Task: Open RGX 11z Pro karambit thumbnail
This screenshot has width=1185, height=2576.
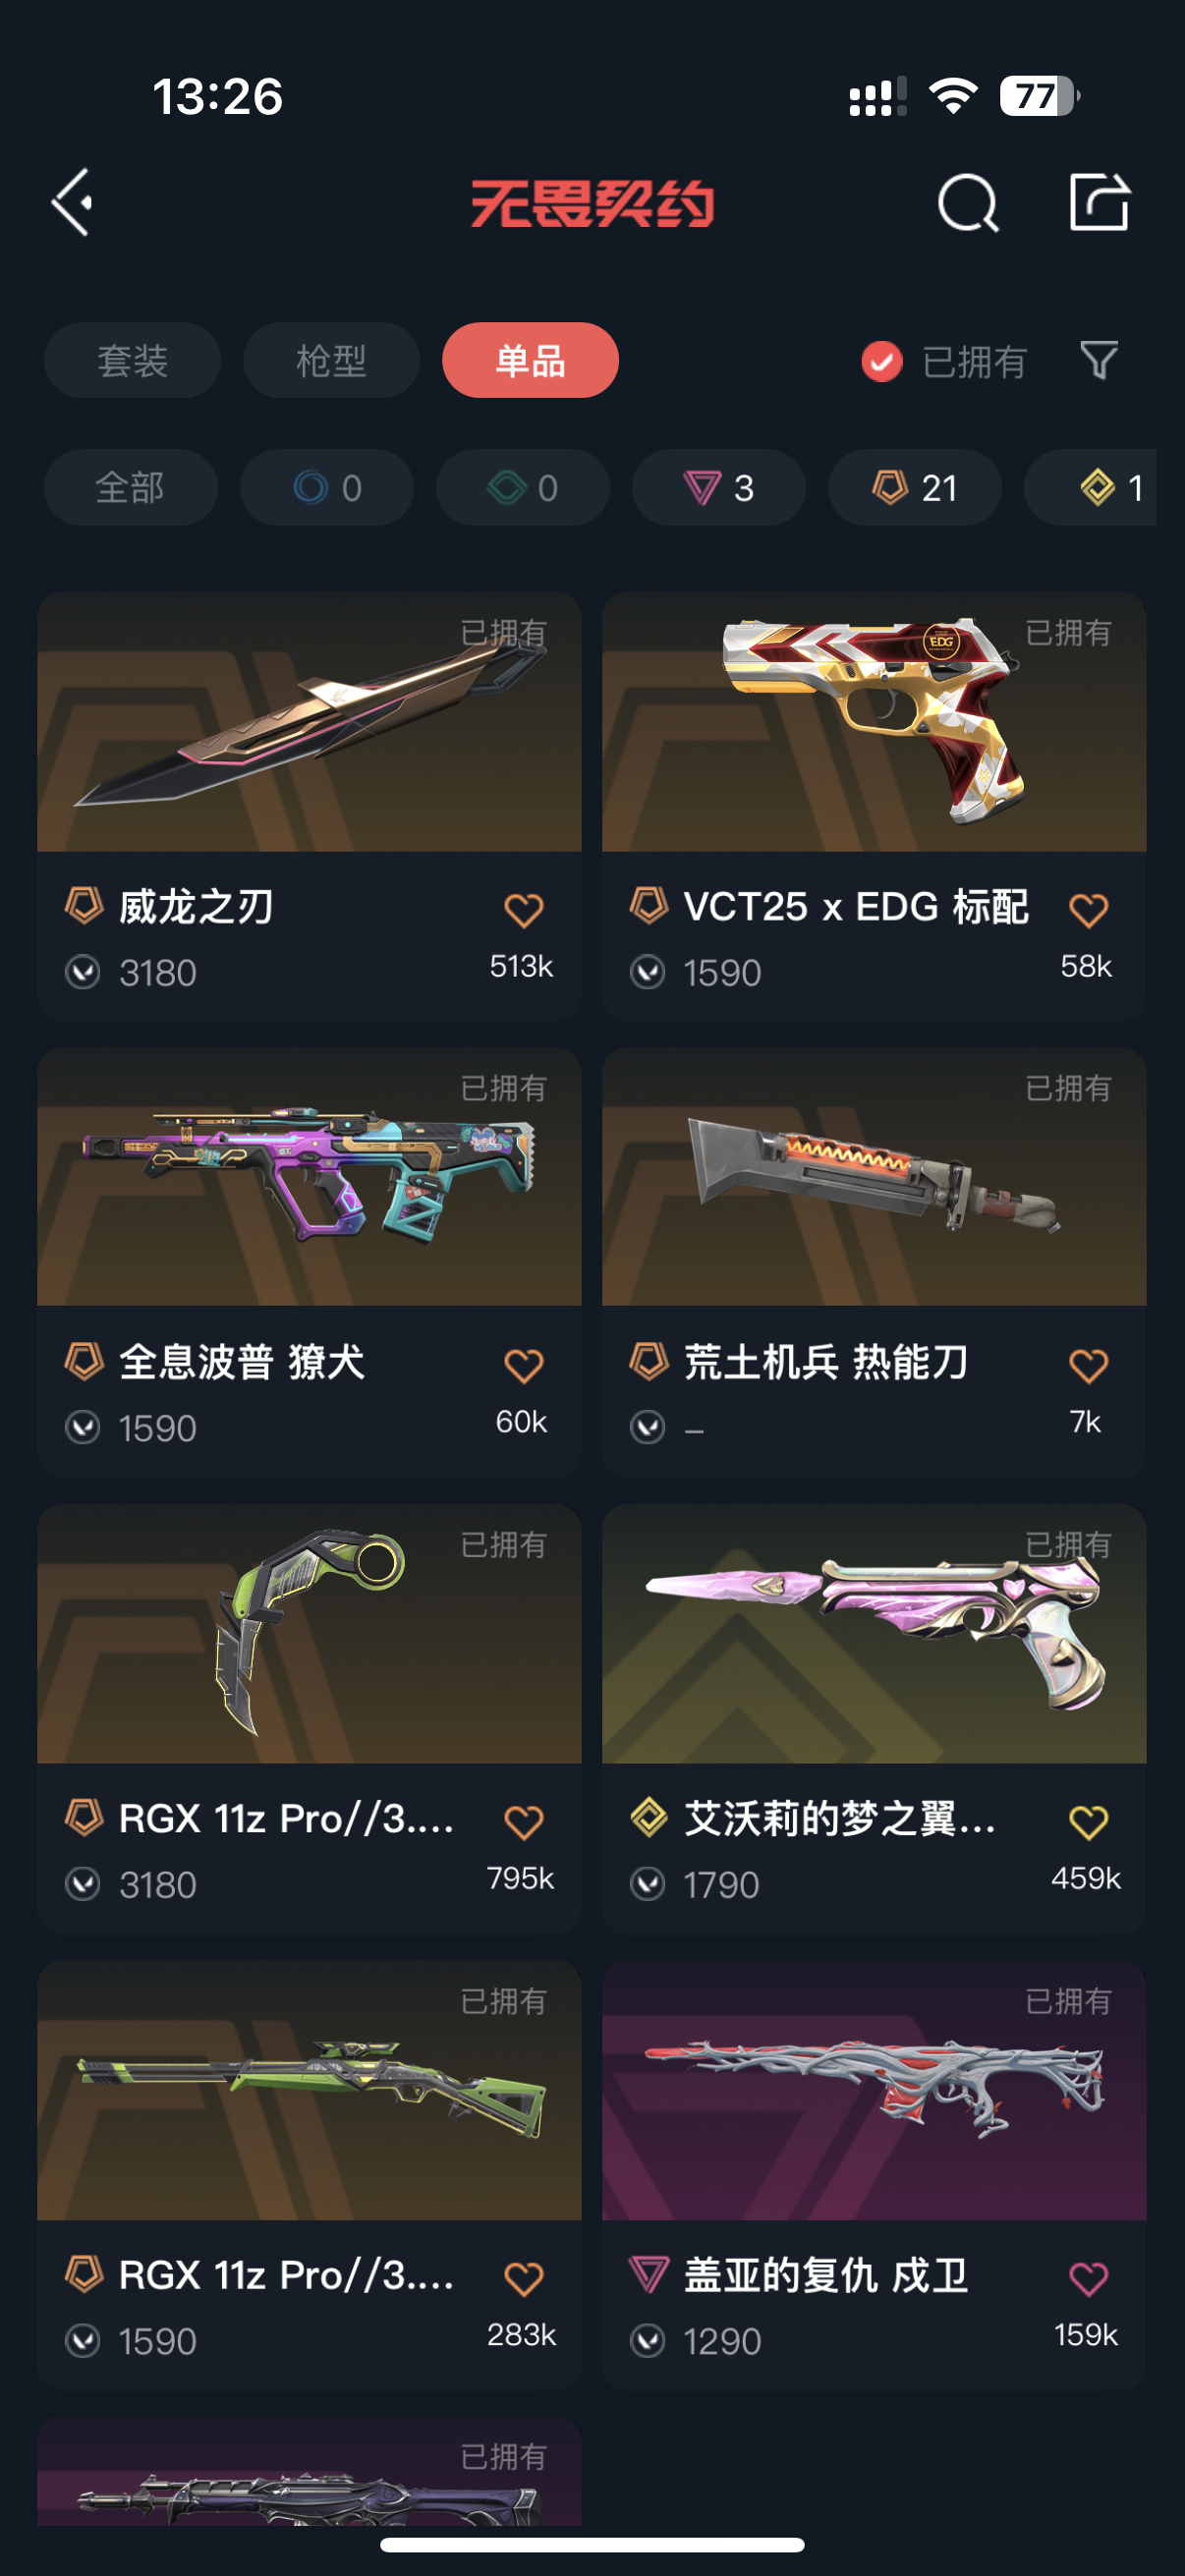Action: click(x=309, y=1634)
